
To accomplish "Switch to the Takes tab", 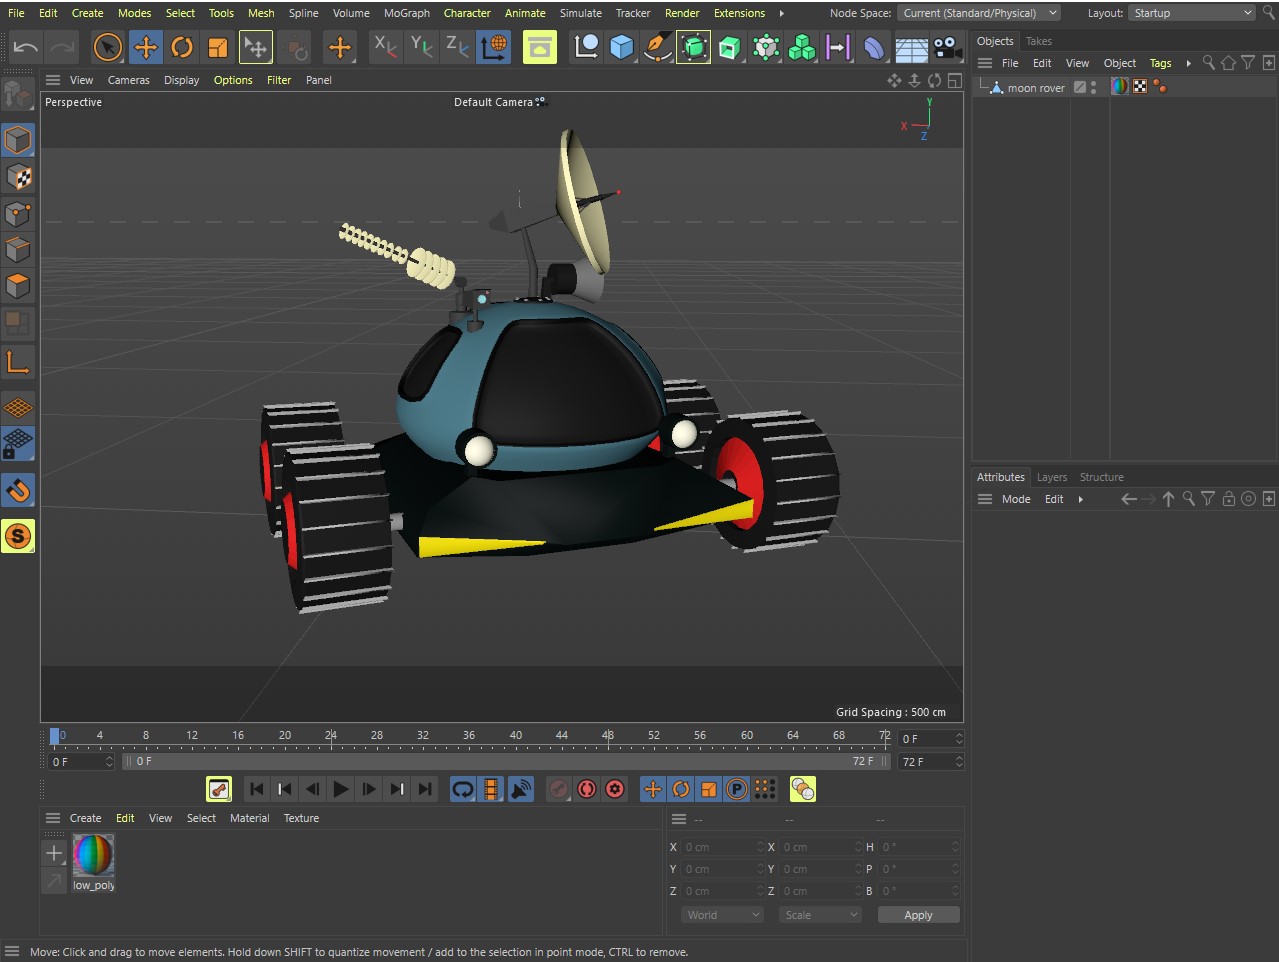I will [1038, 41].
